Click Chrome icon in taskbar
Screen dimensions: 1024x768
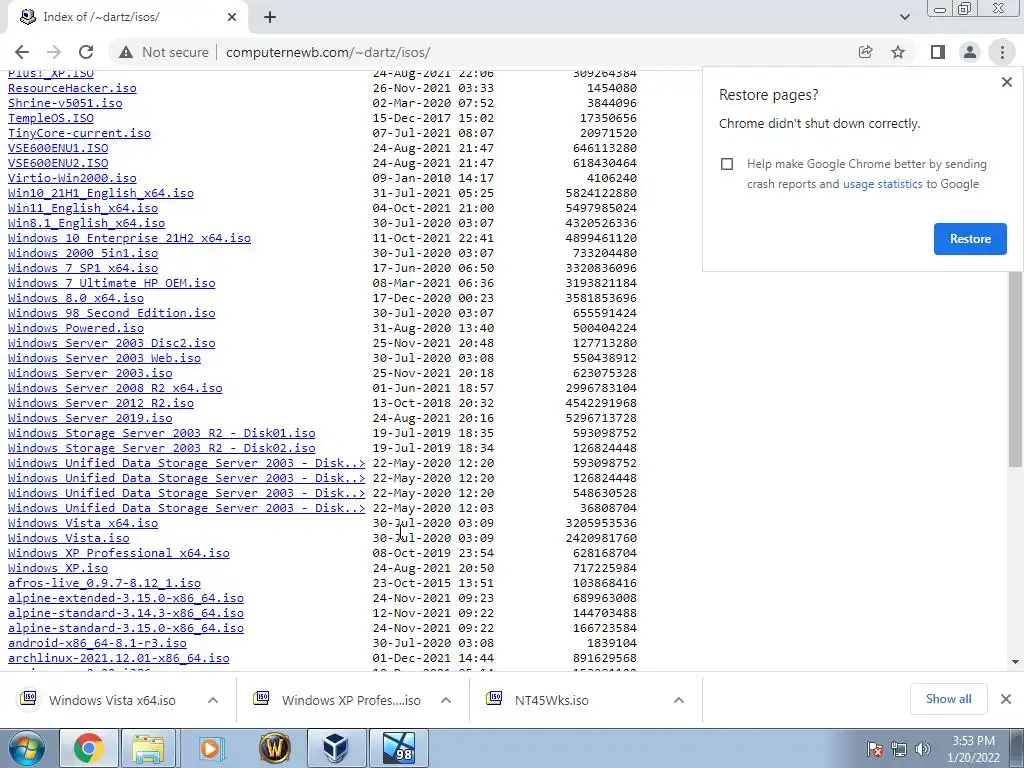coord(89,748)
